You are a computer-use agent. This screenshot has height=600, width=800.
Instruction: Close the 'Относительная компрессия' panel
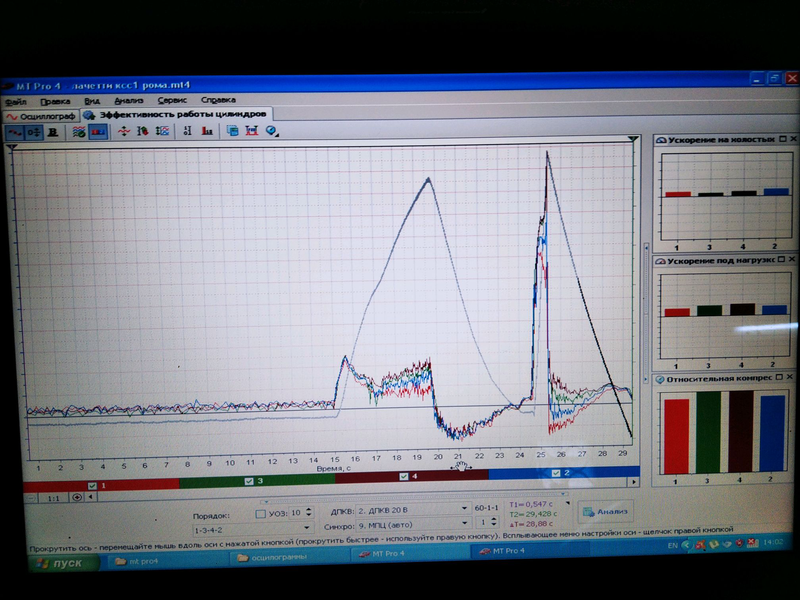coord(790,378)
